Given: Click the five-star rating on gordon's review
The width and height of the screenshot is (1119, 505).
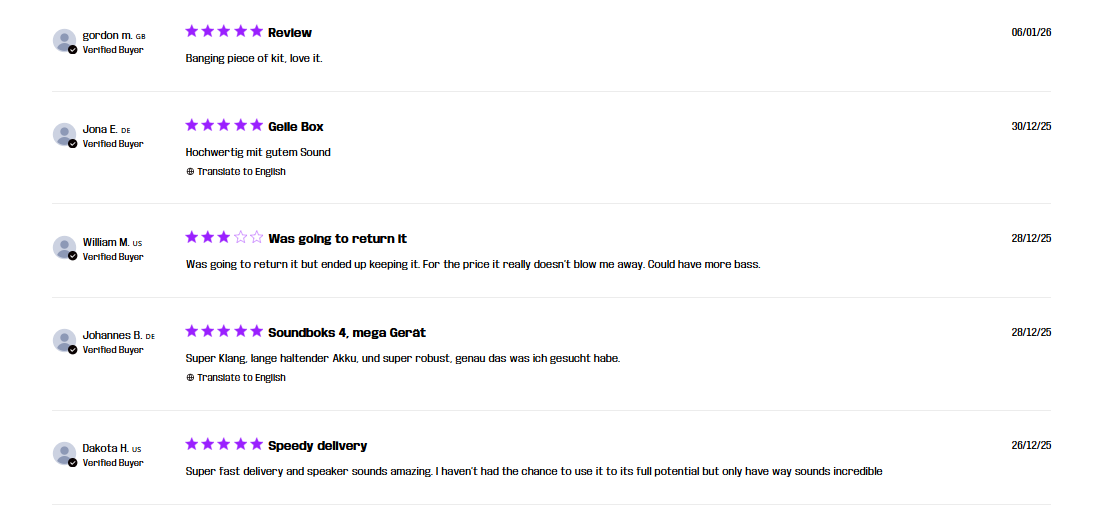Looking at the screenshot, I should tap(224, 32).
